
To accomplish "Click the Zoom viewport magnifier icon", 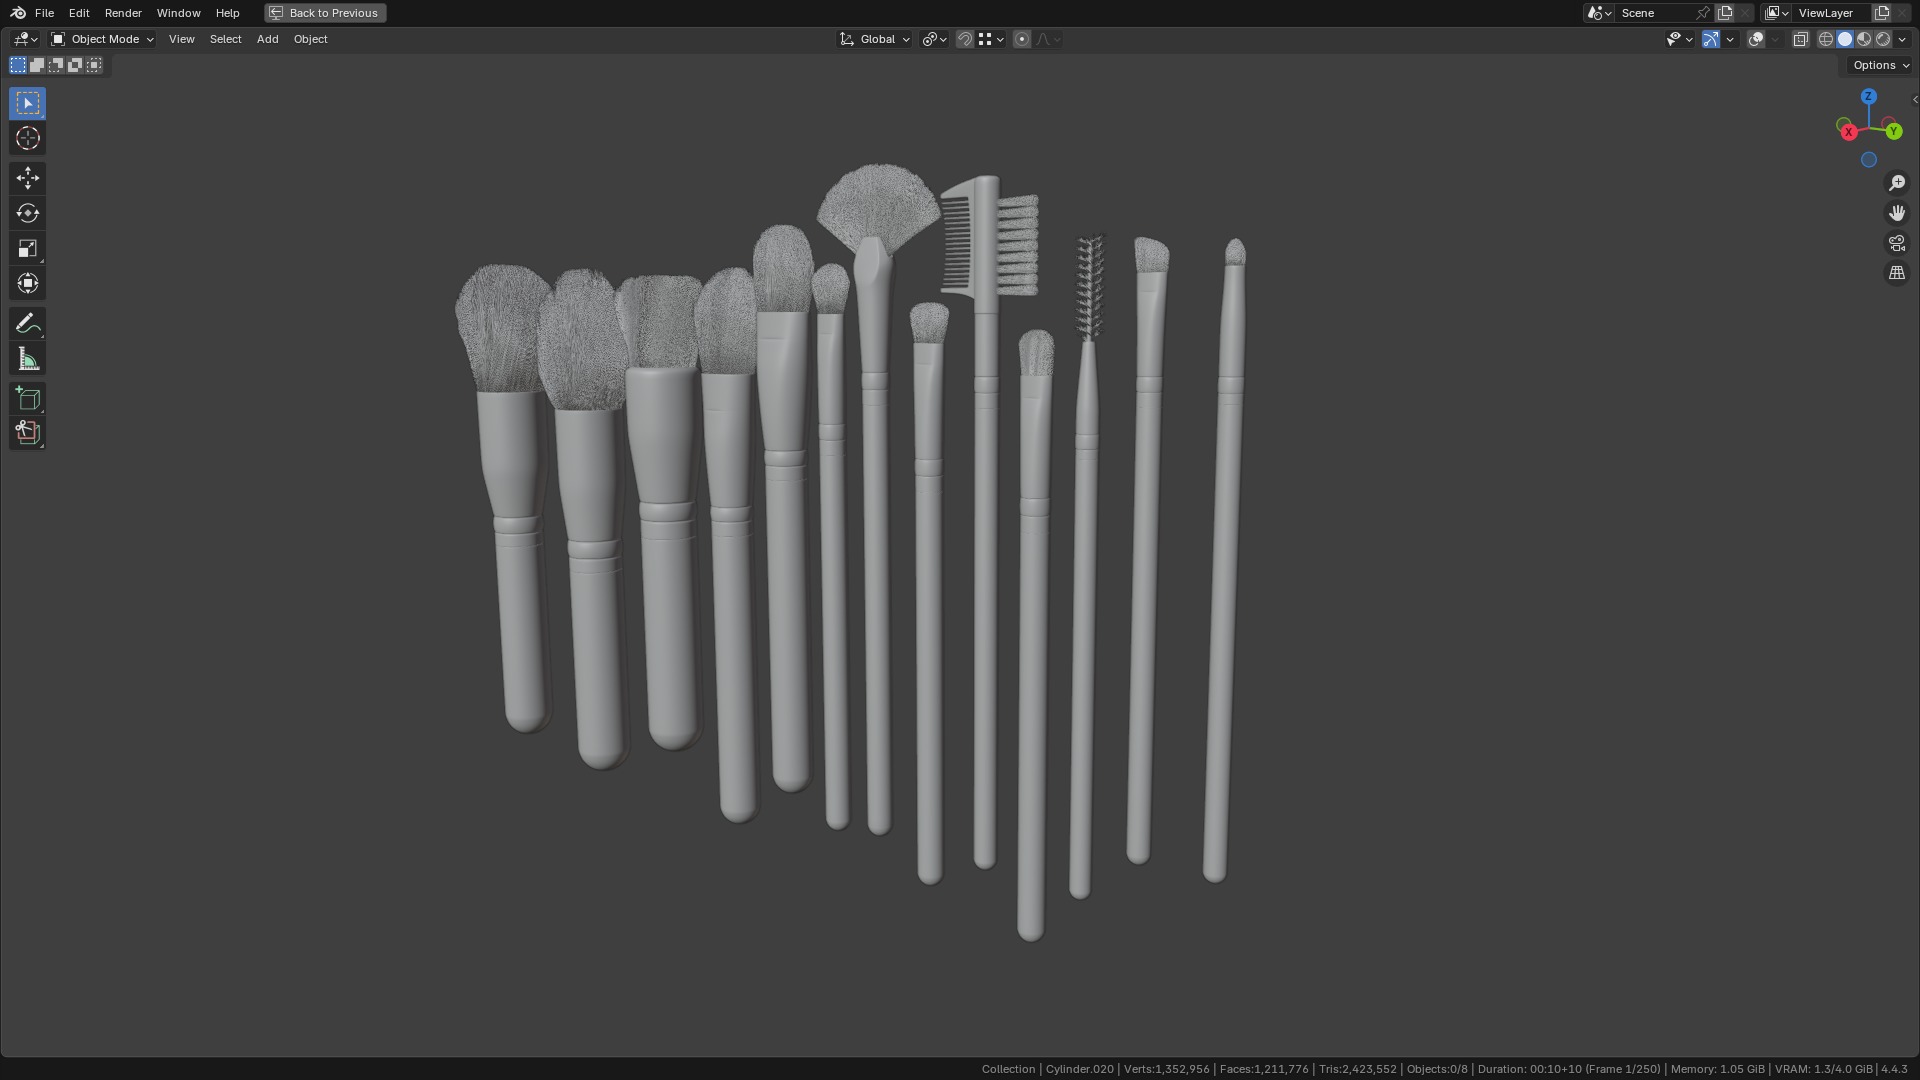I will click(x=1896, y=183).
